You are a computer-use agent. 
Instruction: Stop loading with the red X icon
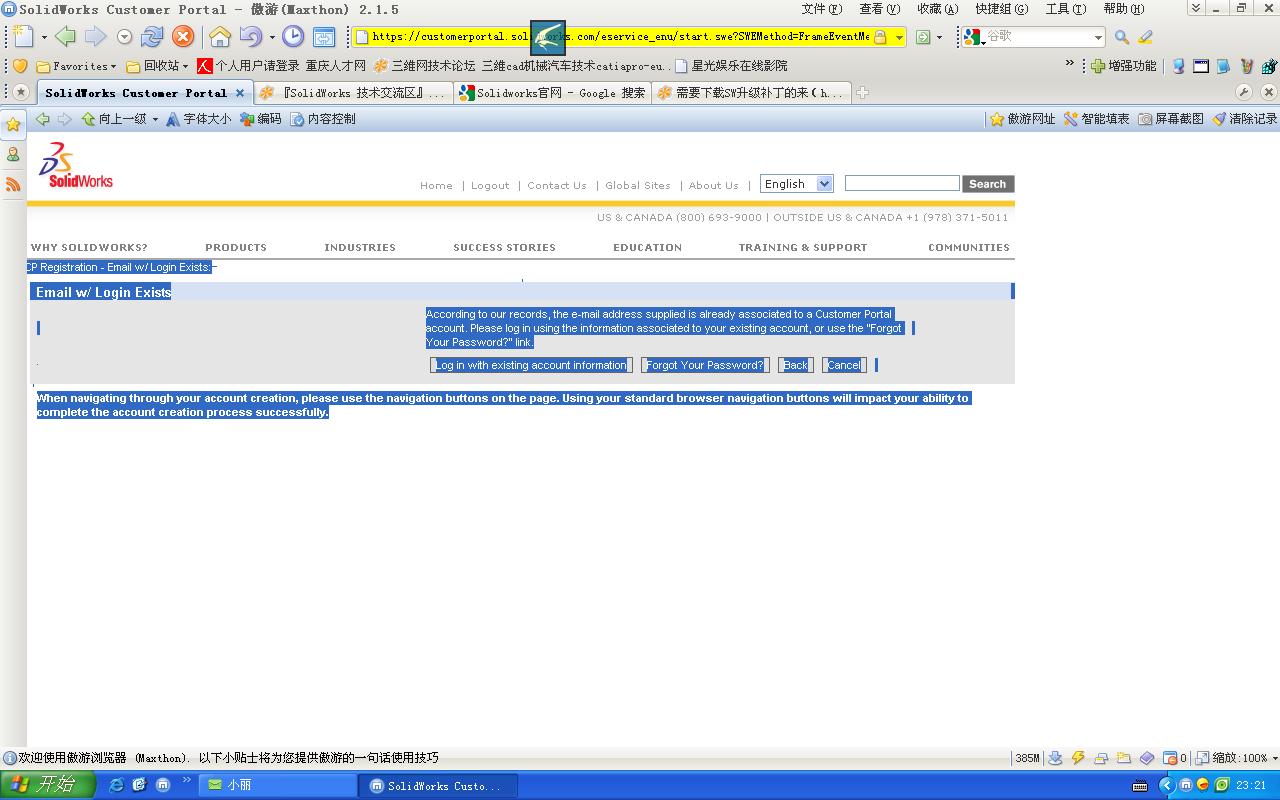point(182,37)
